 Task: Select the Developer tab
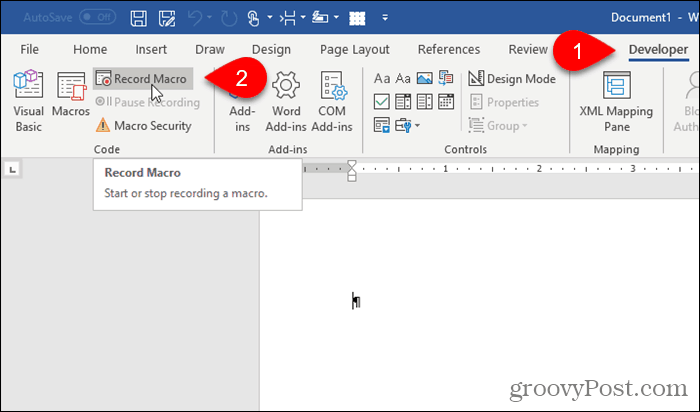(658, 50)
